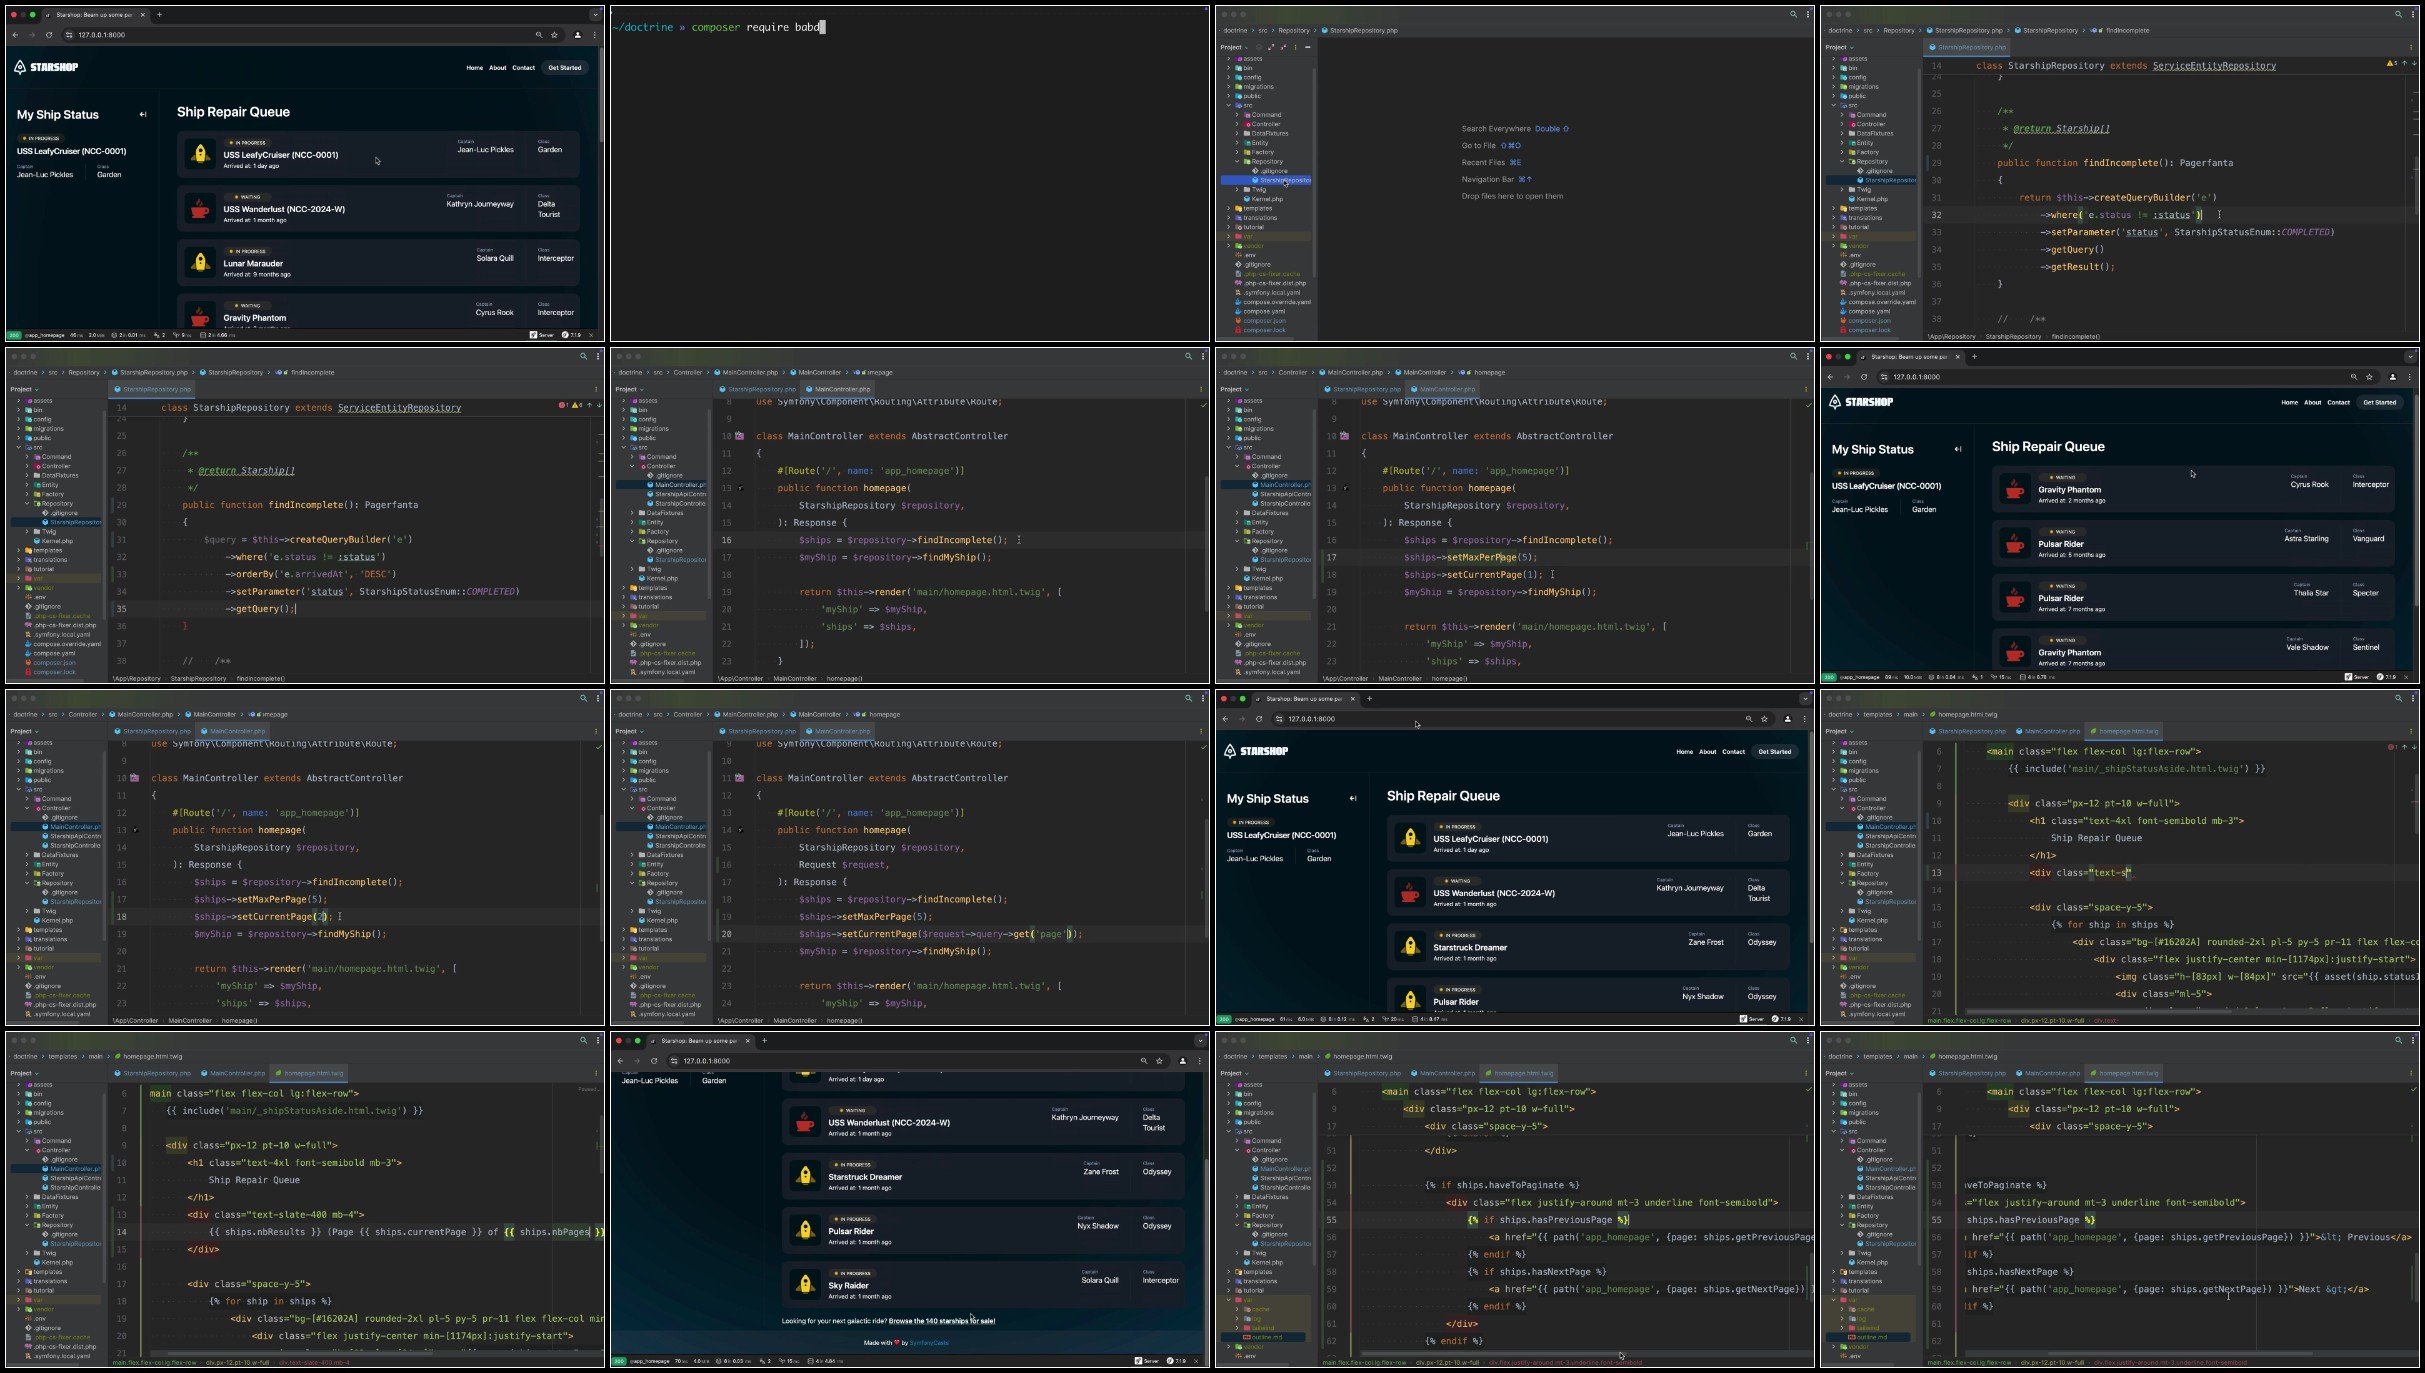
Task: Open Browse the 140 starships for sale link
Action: pos(941,1321)
